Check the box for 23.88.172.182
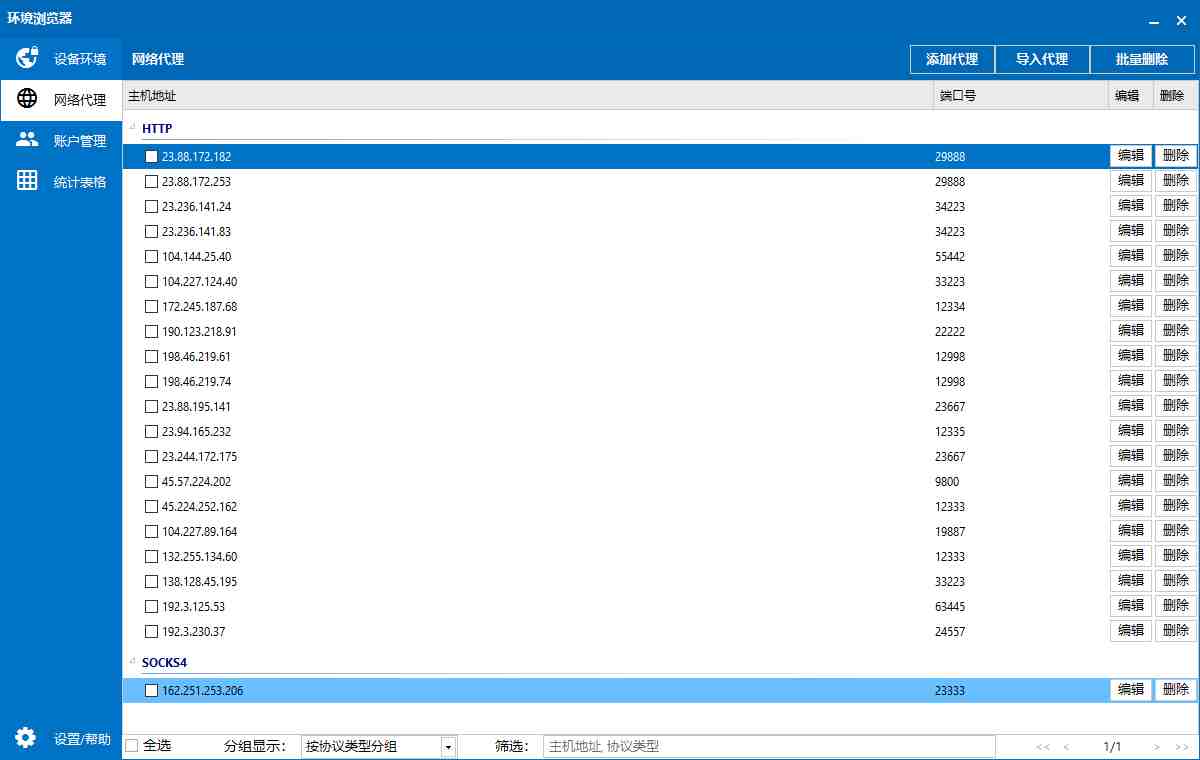The image size is (1200, 760). [151, 157]
